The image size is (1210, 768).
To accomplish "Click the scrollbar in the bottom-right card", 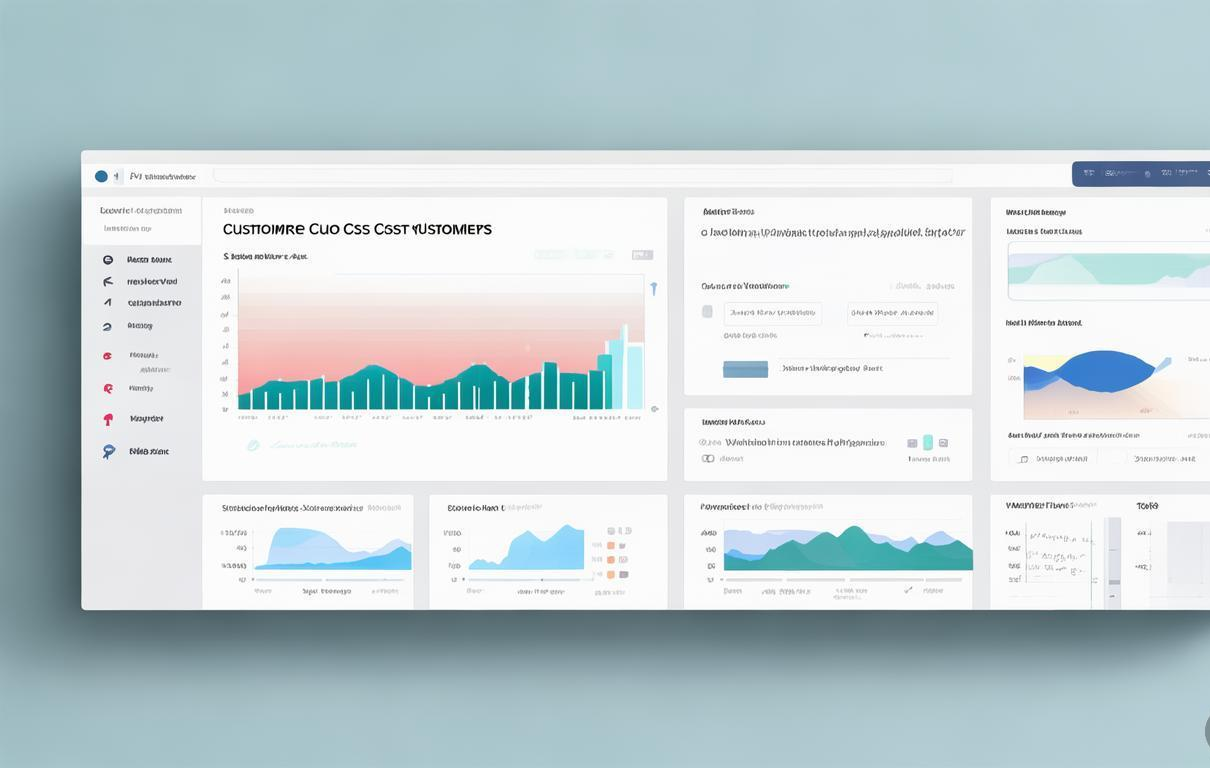I will tap(1113, 562).
